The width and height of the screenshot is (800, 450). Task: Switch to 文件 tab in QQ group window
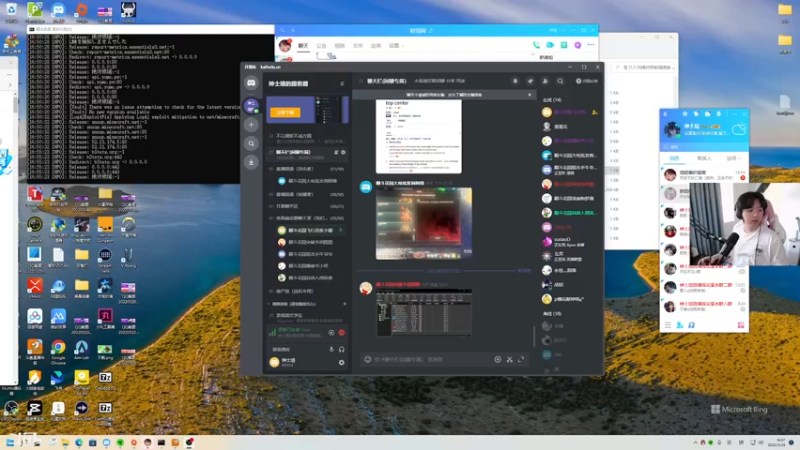[x=358, y=45]
